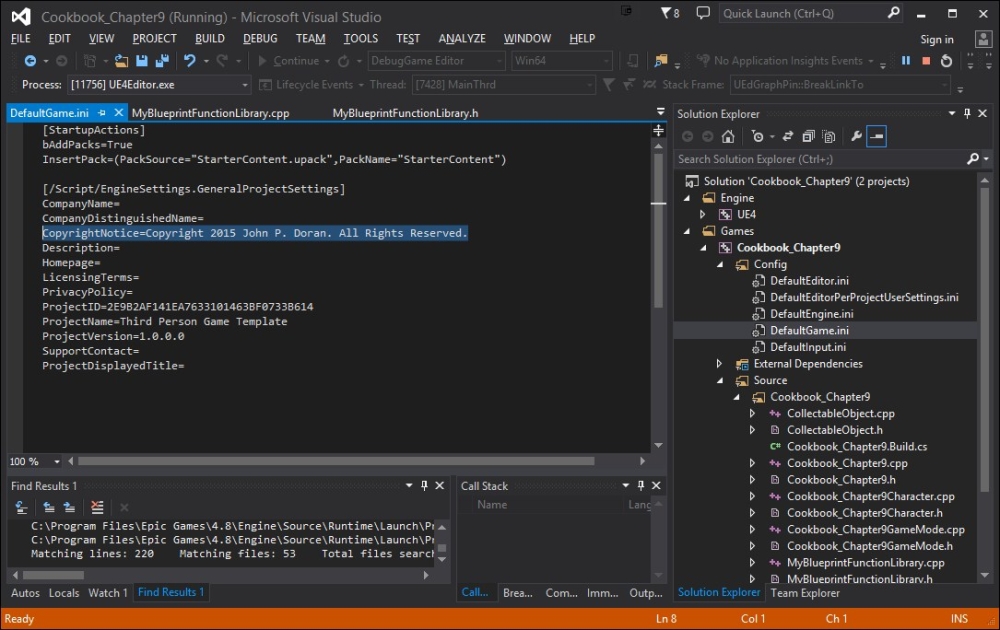Screen dimensions: 1000x630
Task: Toggle Preview Selected Items in Solution Explorer
Action: pyautogui.click(x=876, y=137)
